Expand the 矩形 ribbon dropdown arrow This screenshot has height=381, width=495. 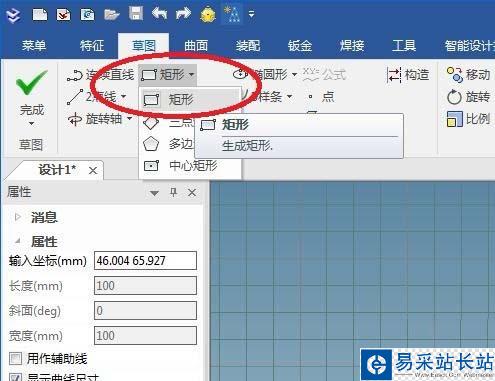pyautogui.click(x=191, y=74)
